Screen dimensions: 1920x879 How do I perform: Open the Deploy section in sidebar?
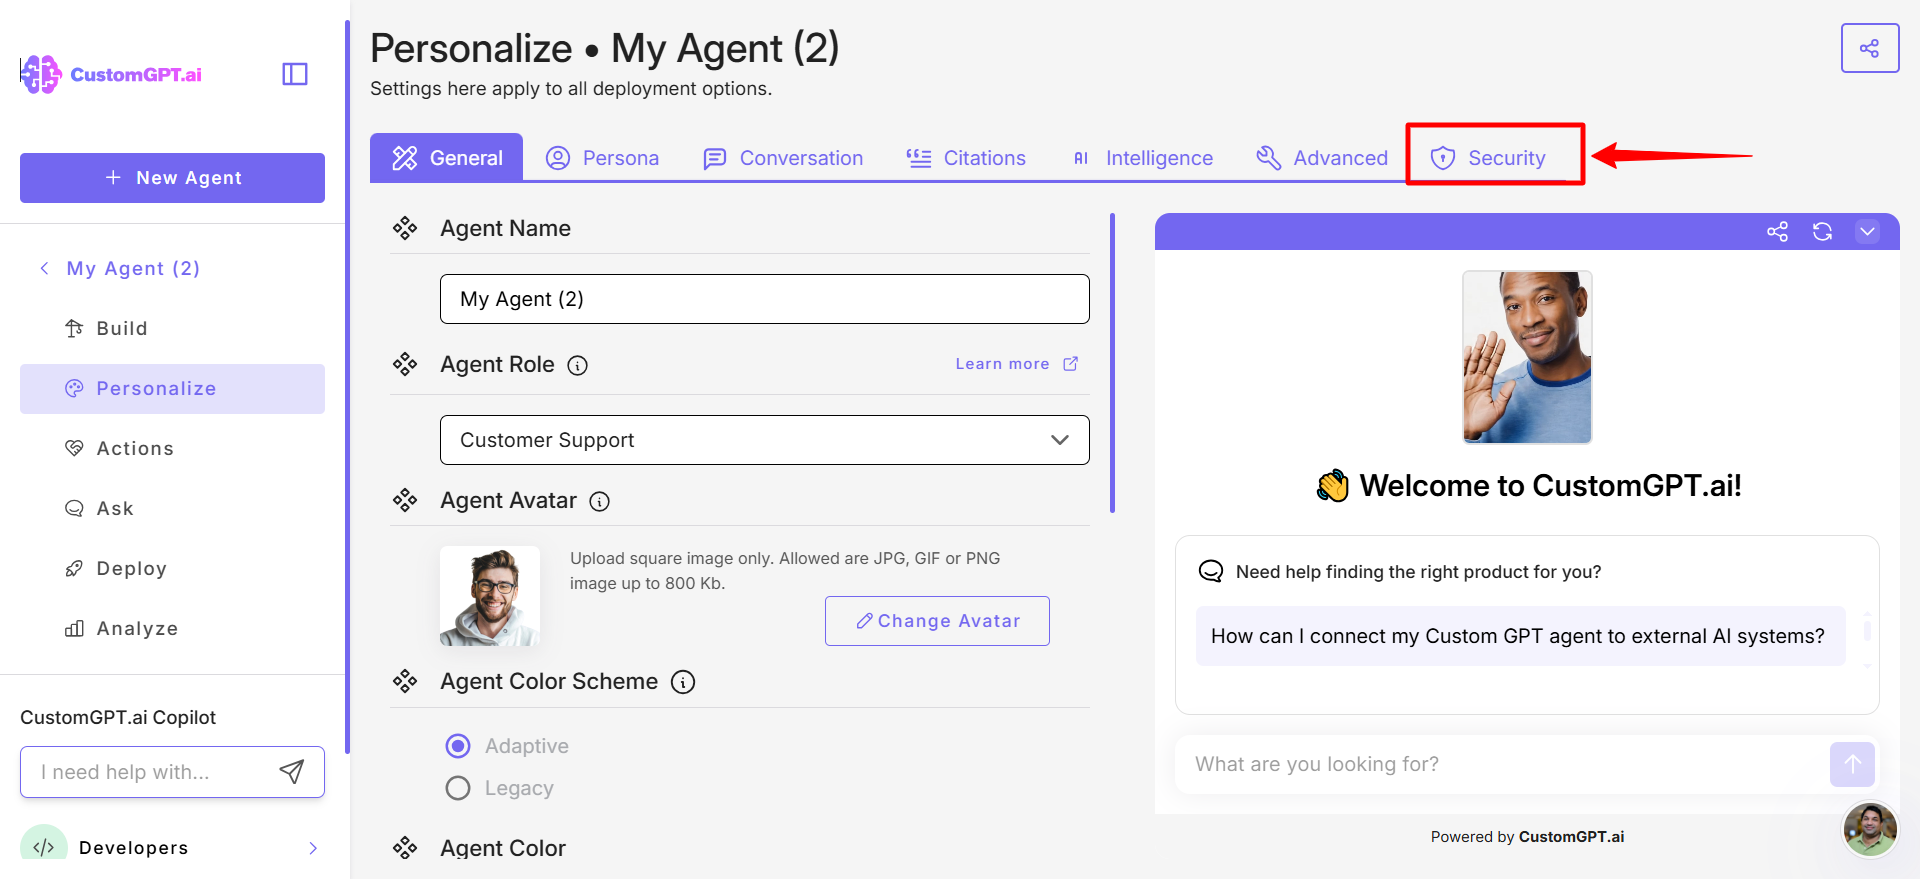[x=172, y=568]
